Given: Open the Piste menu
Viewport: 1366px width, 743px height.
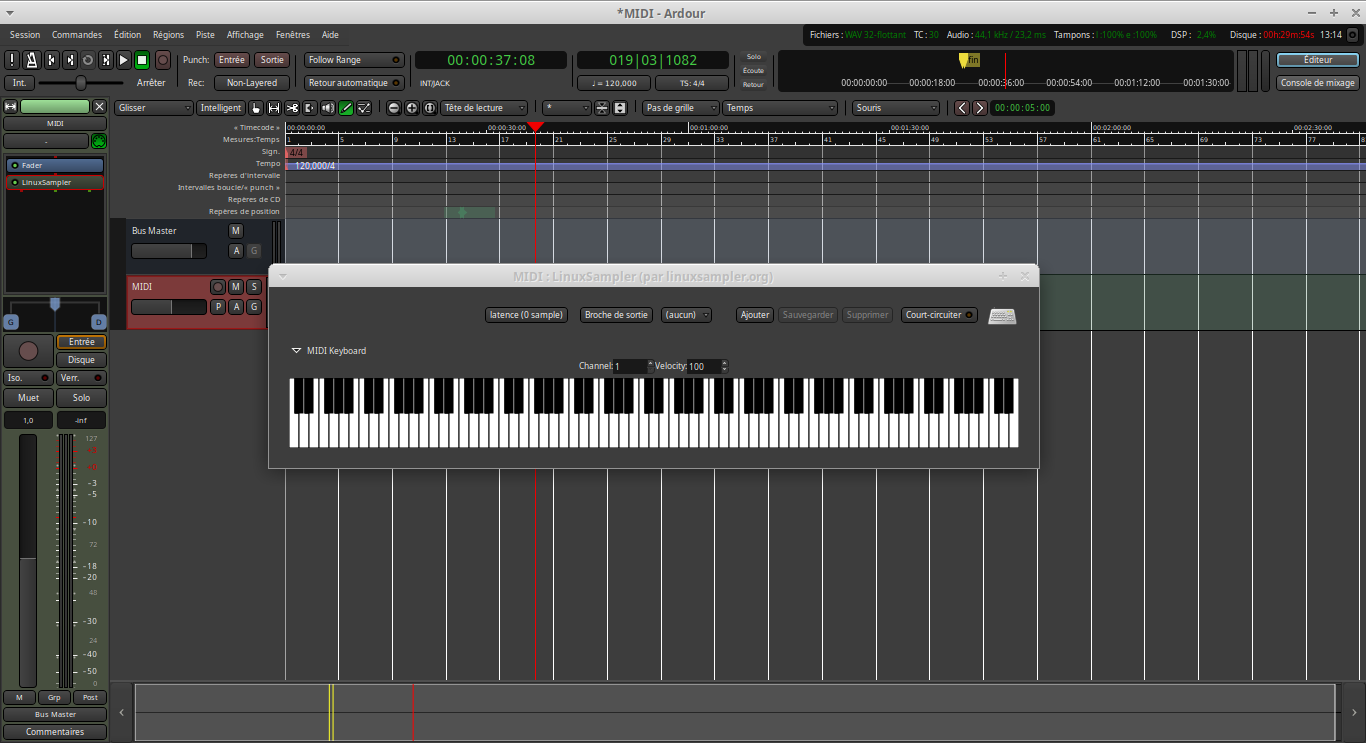Looking at the screenshot, I should point(205,35).
